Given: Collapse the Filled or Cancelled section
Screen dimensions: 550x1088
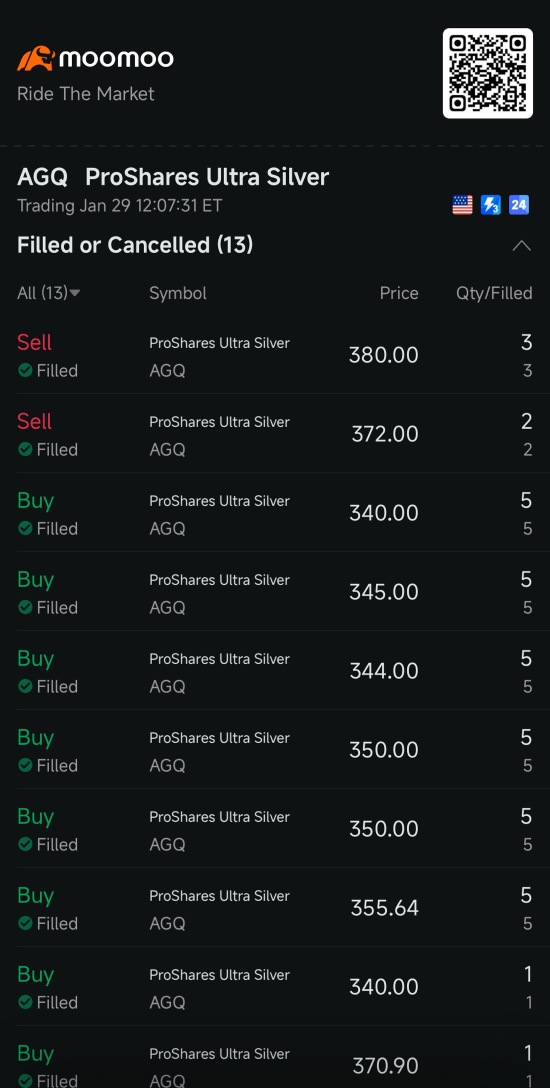Looking at the screenshot, I should click(x=521, y=246).
